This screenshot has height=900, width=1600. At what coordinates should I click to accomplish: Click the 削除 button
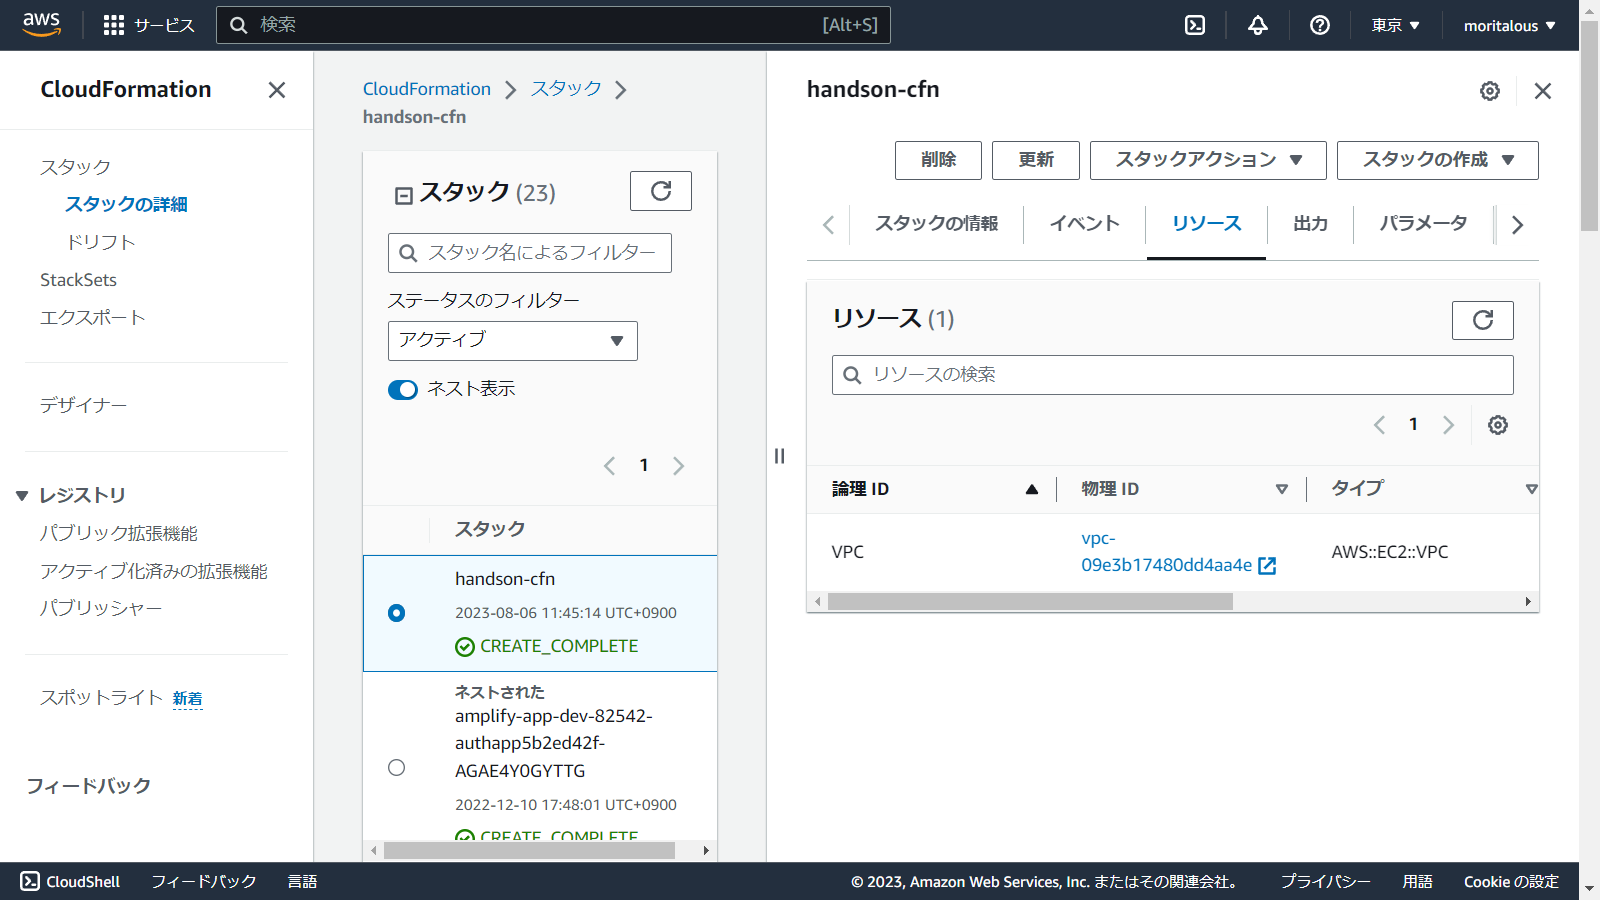coord(937,160)
